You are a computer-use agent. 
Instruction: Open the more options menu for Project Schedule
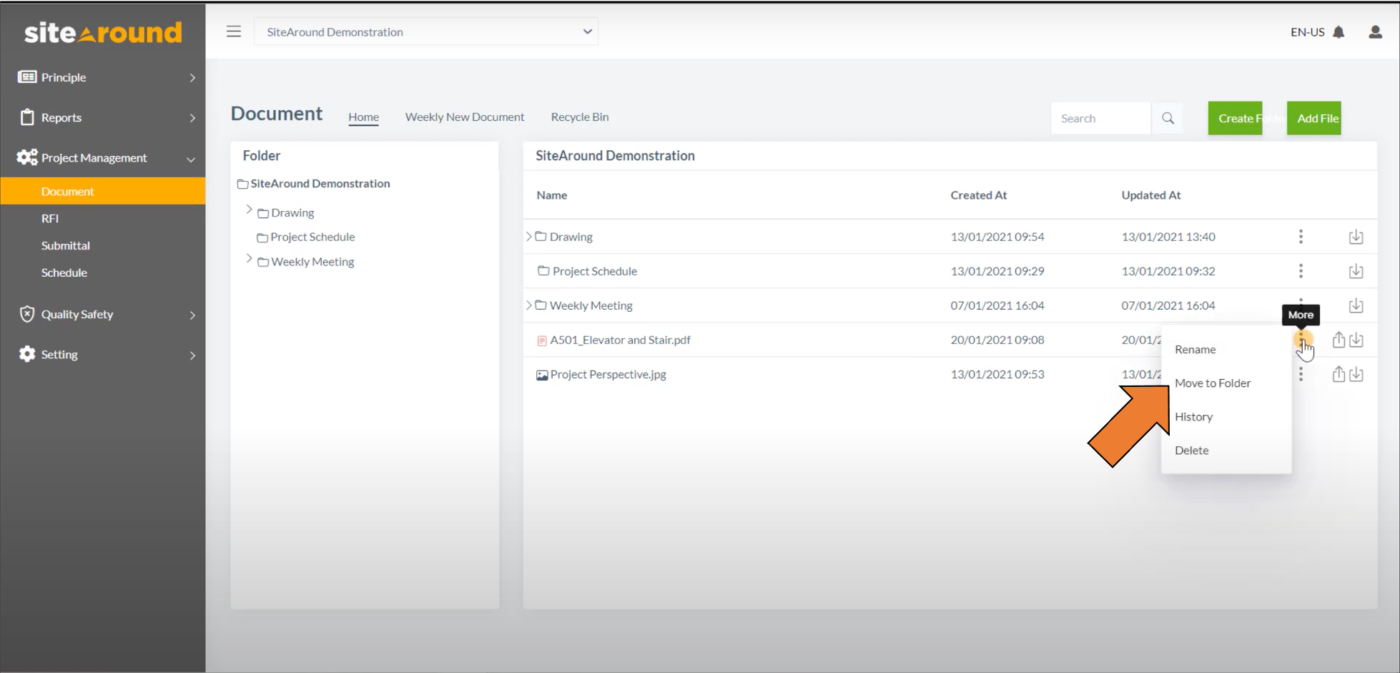pos(1300,270)
